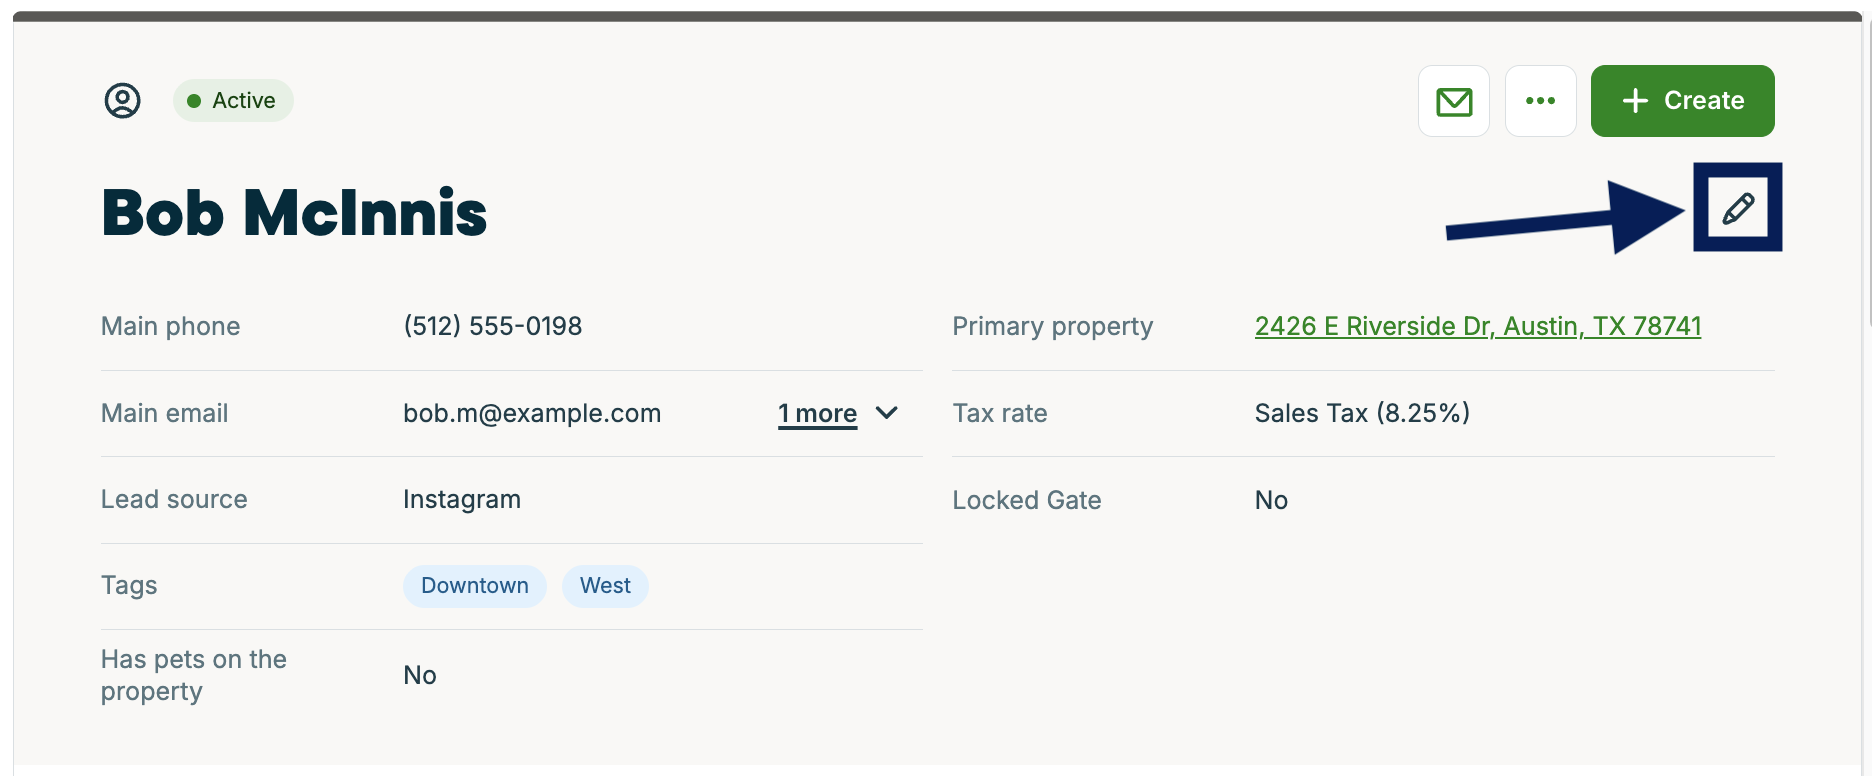Screen dimensions: 1872x776
Task: Click the Active status pill
Action: [233, 100]
